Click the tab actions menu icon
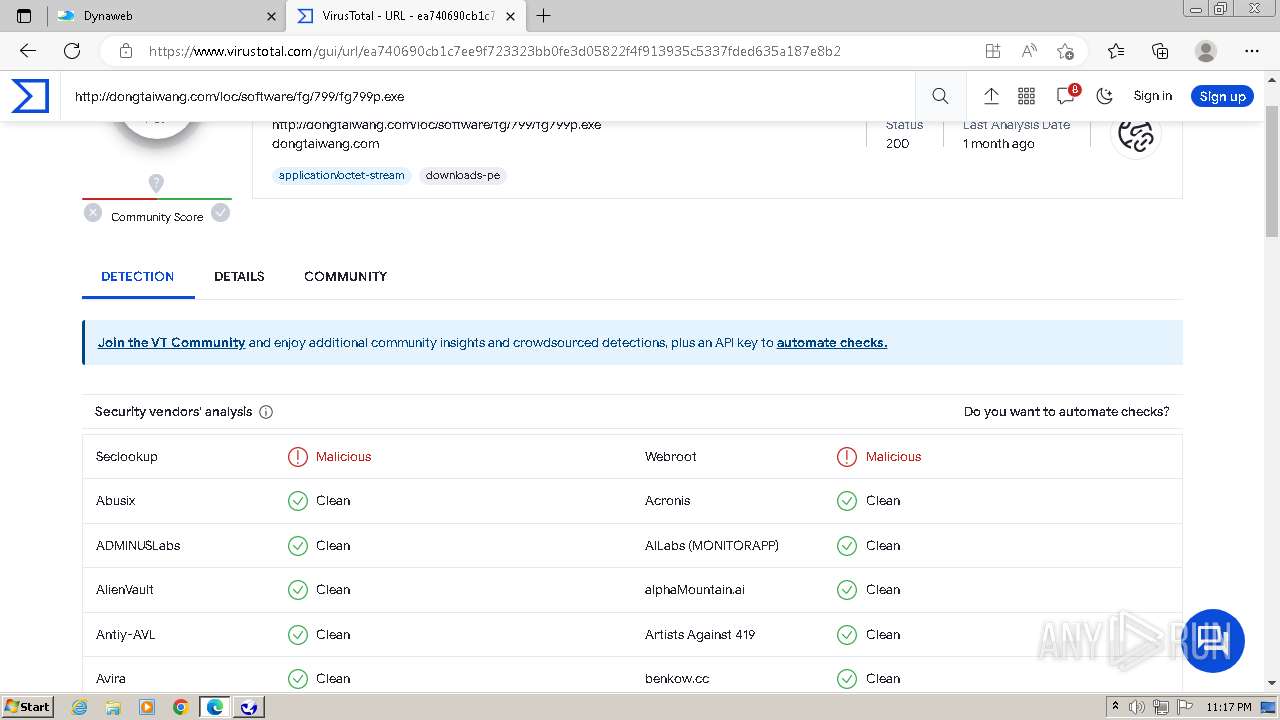The width and height of the screenshot is (1280, 720). [x=24, y=16]
